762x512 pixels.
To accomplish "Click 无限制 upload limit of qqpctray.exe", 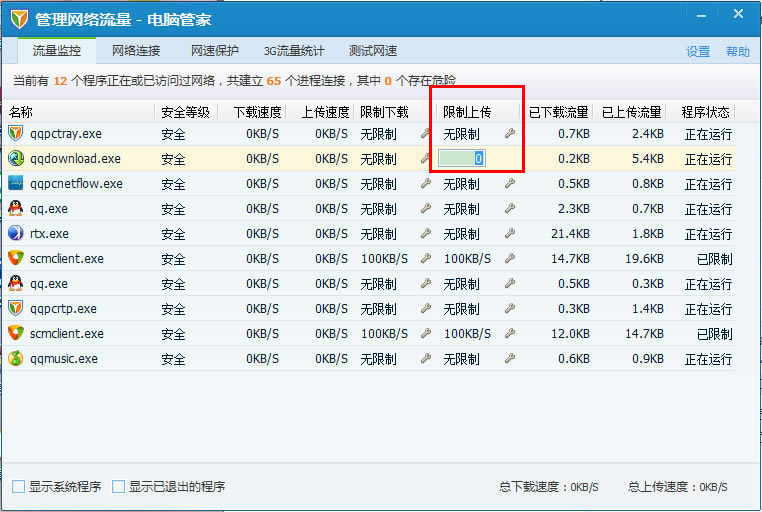I will pos(461,134).
